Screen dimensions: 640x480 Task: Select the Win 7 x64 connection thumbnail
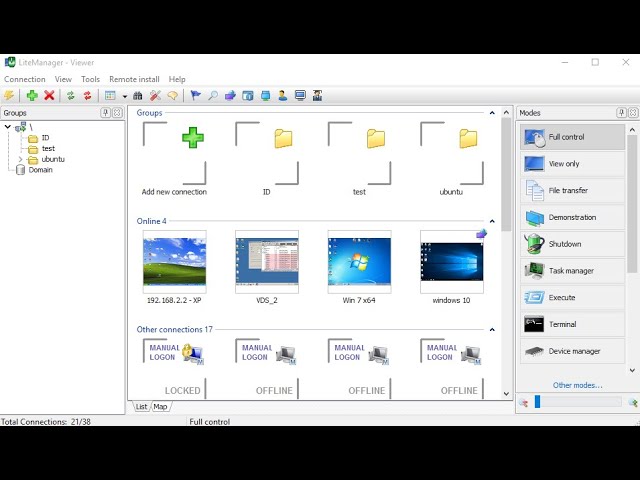pyautogui.click(x=359, y=267)
